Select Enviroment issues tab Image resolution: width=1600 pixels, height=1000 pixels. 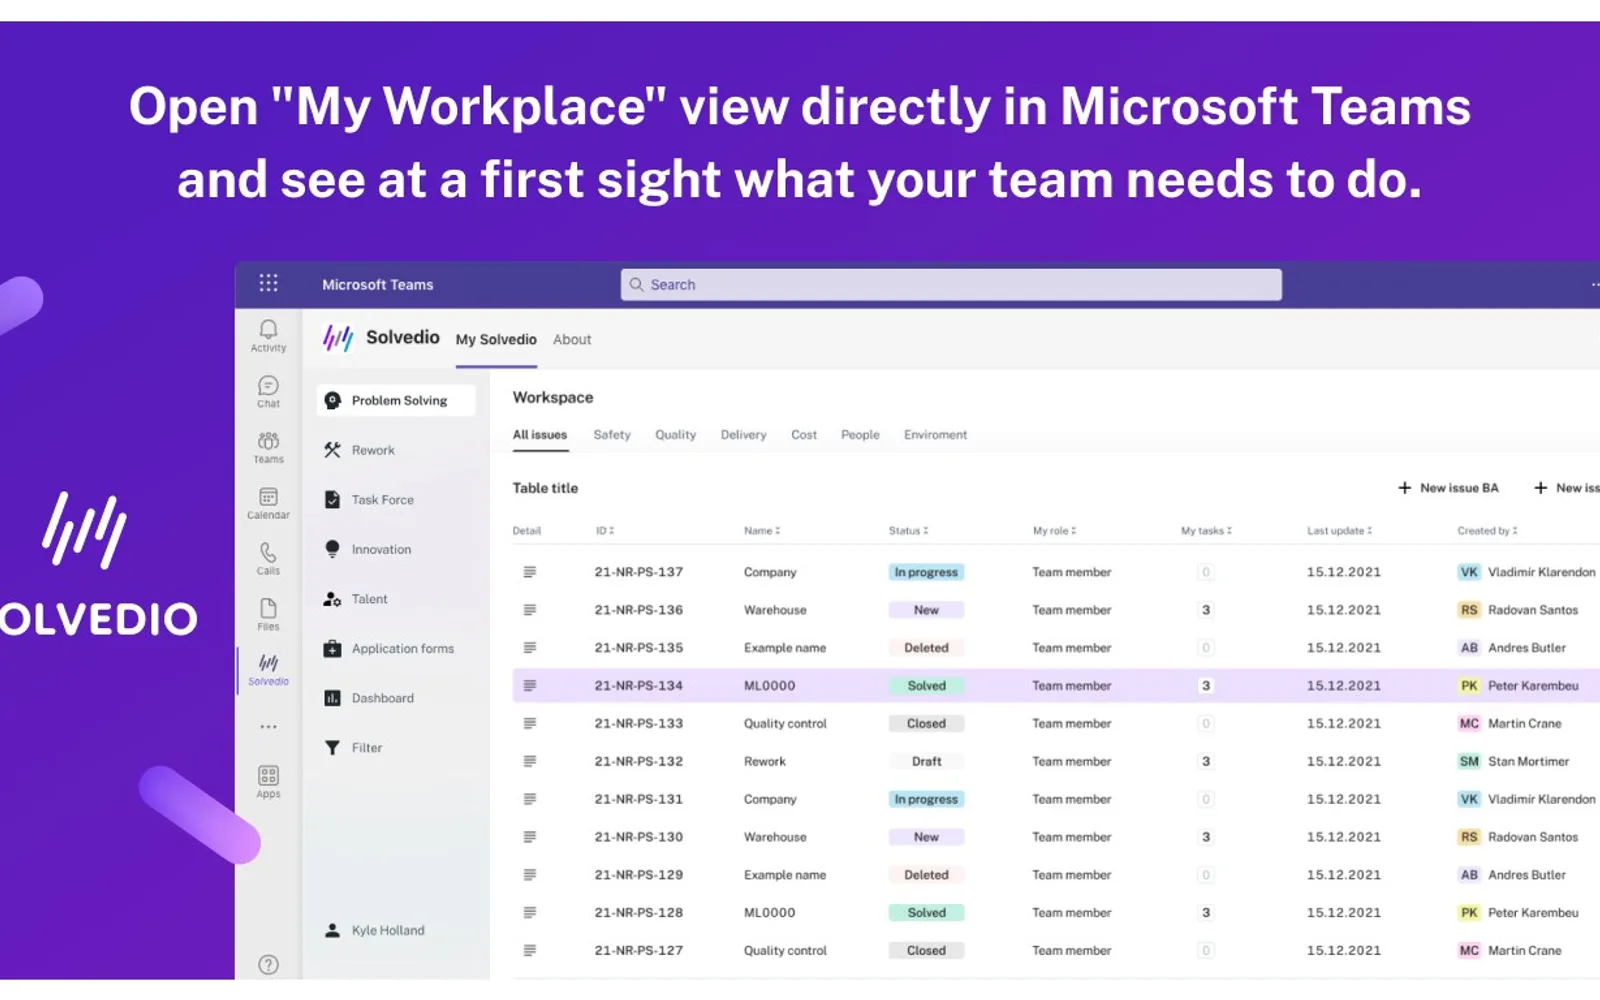pyautogui.click(x=935, y=435)
